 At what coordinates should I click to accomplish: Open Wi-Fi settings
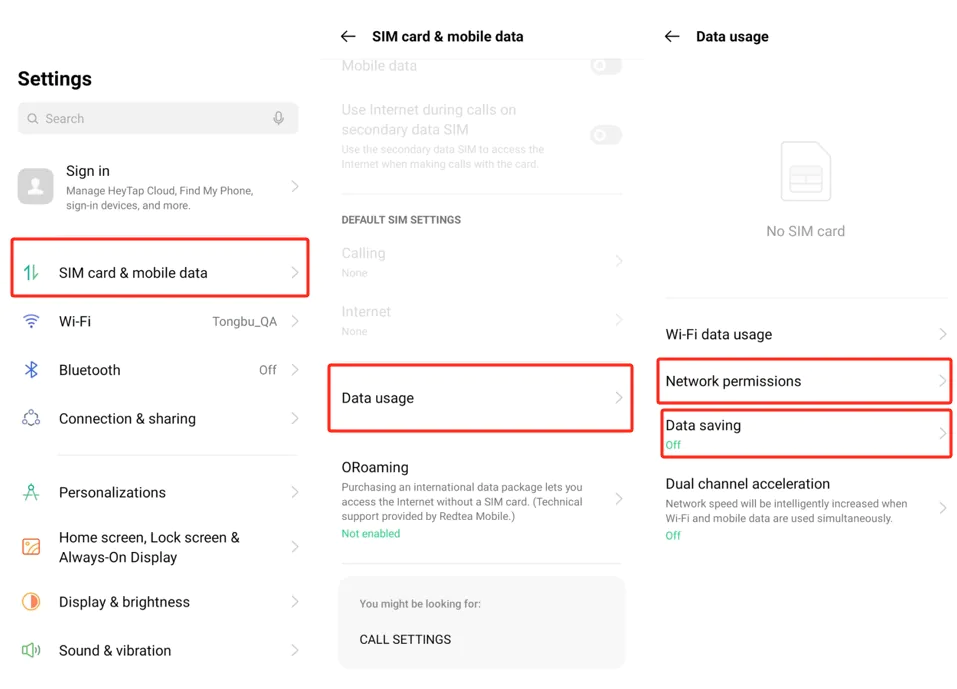pyautogui.click(x=160, y=321)
